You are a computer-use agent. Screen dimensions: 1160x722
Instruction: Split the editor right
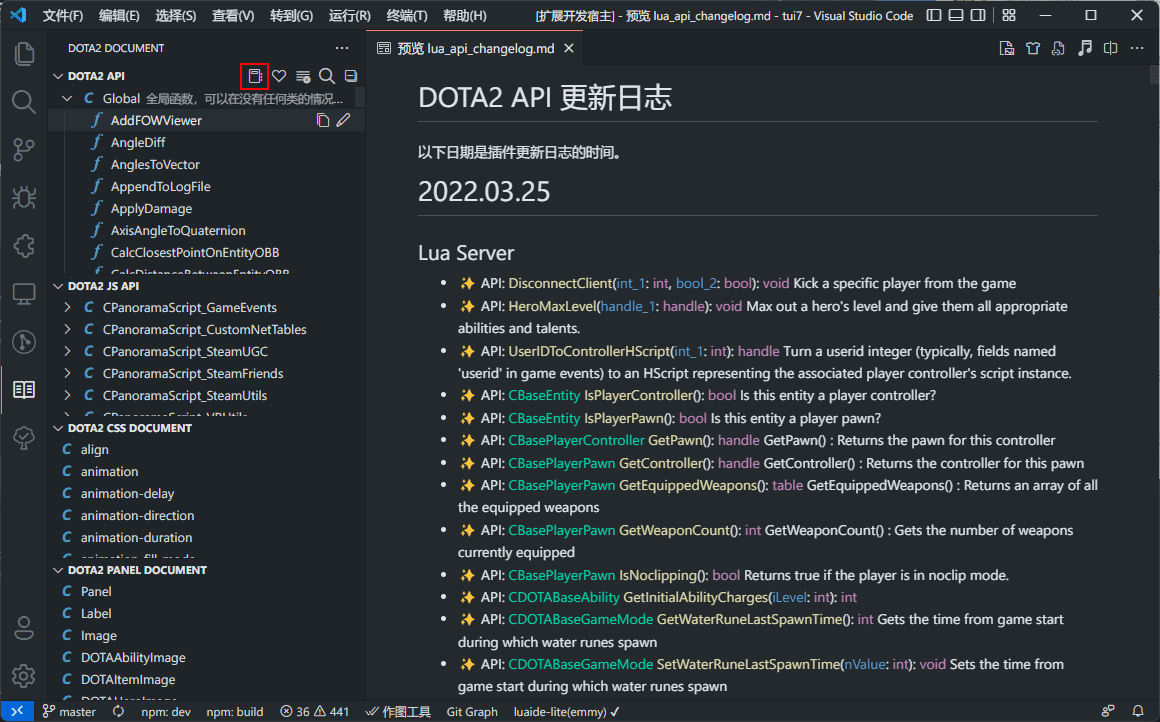click(x=1110, y=48)
